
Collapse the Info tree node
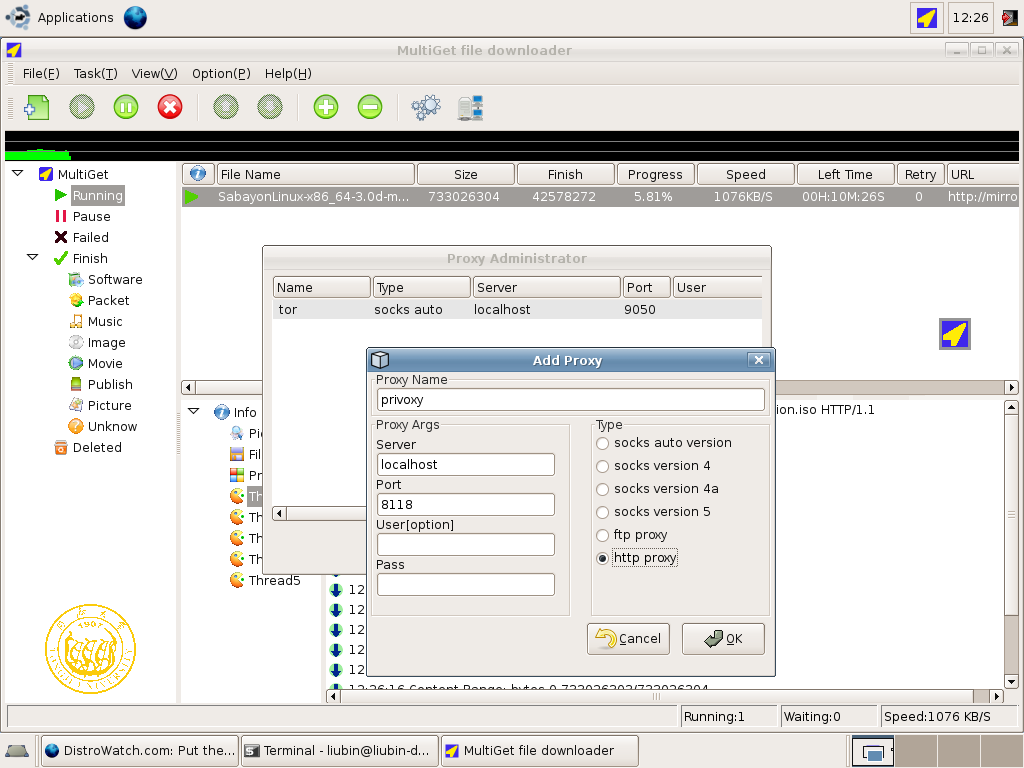[x=193, y=411]
